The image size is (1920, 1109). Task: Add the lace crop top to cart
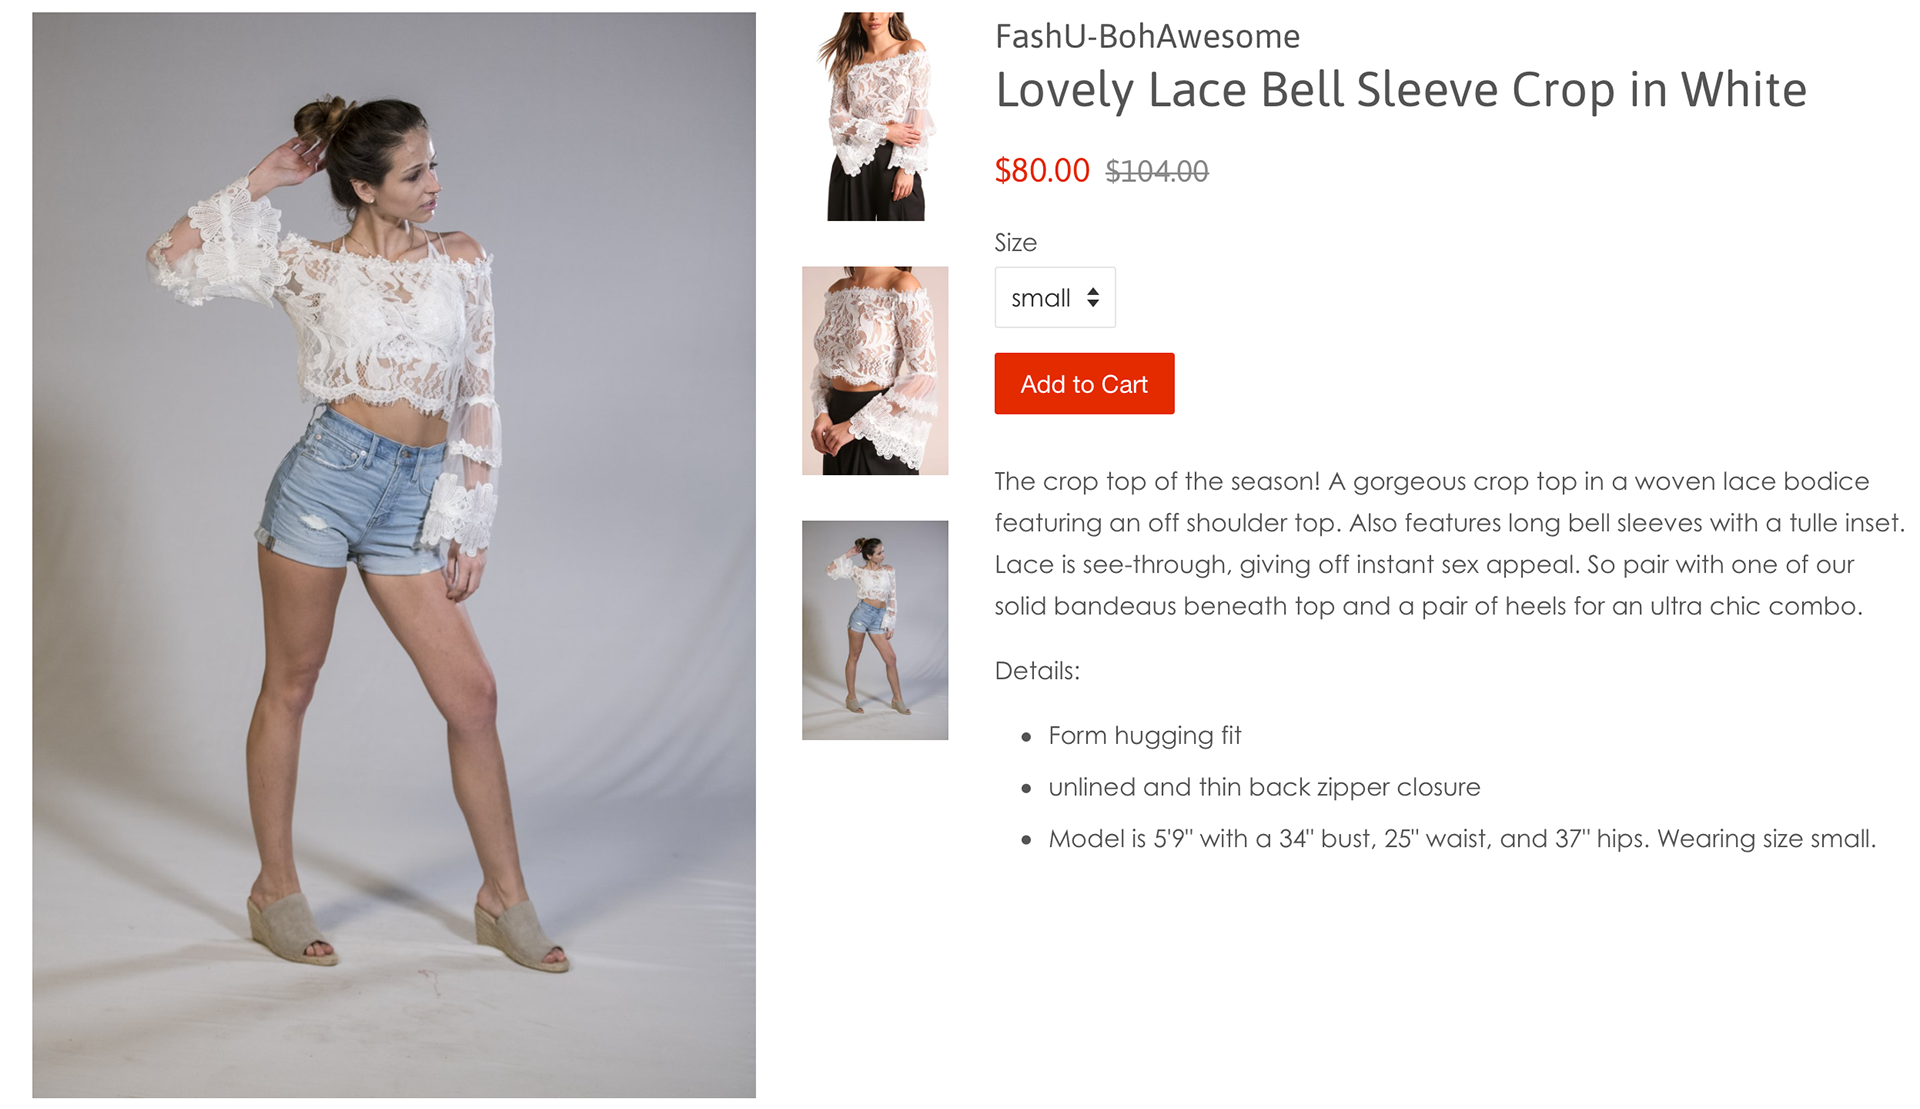[x=1084, y=384]
